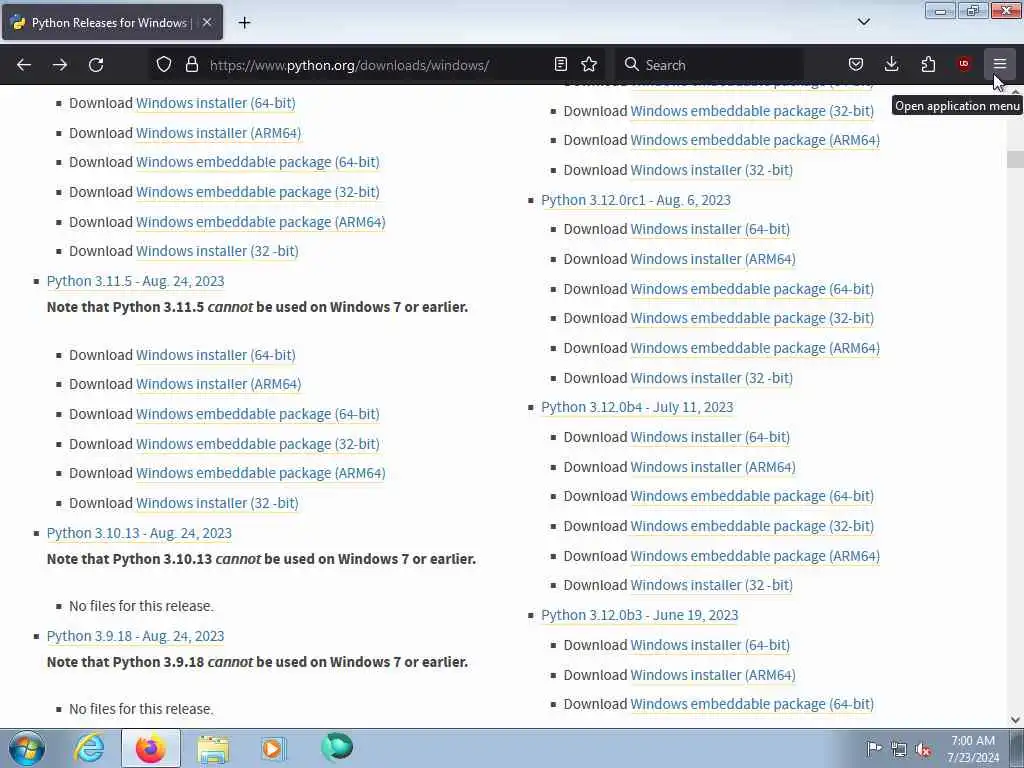
Task: Download 3.12.0b3 Windows installer (64-bit)
Action: click(710, 645)
